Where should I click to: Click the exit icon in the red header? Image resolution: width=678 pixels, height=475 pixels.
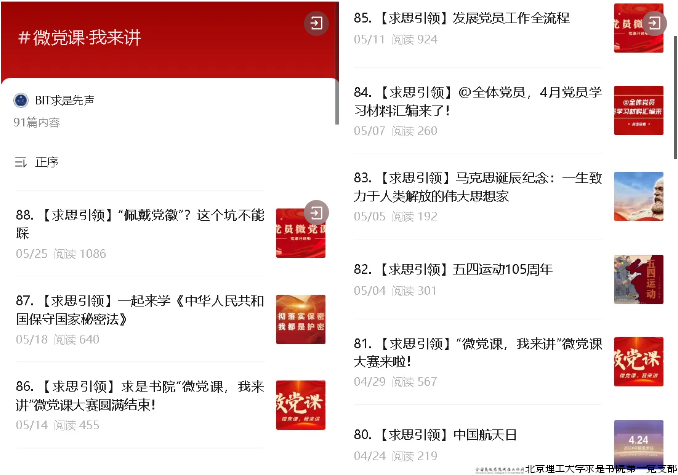pos(316,23)
